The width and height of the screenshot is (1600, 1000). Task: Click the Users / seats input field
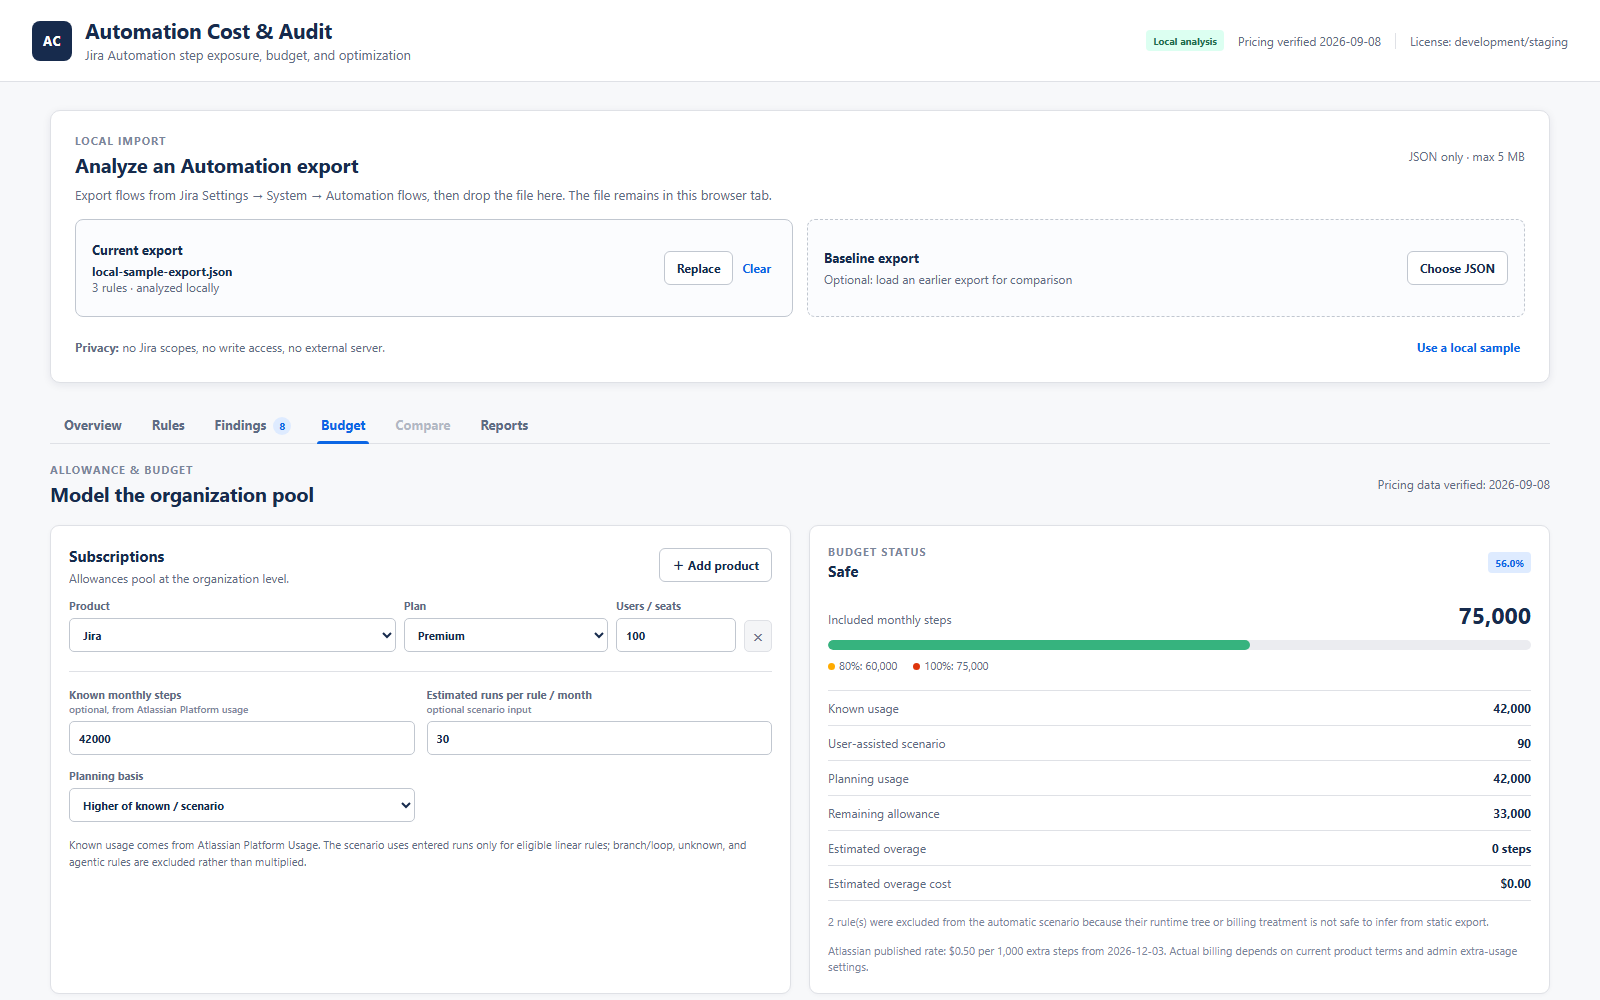pos(676,636)
